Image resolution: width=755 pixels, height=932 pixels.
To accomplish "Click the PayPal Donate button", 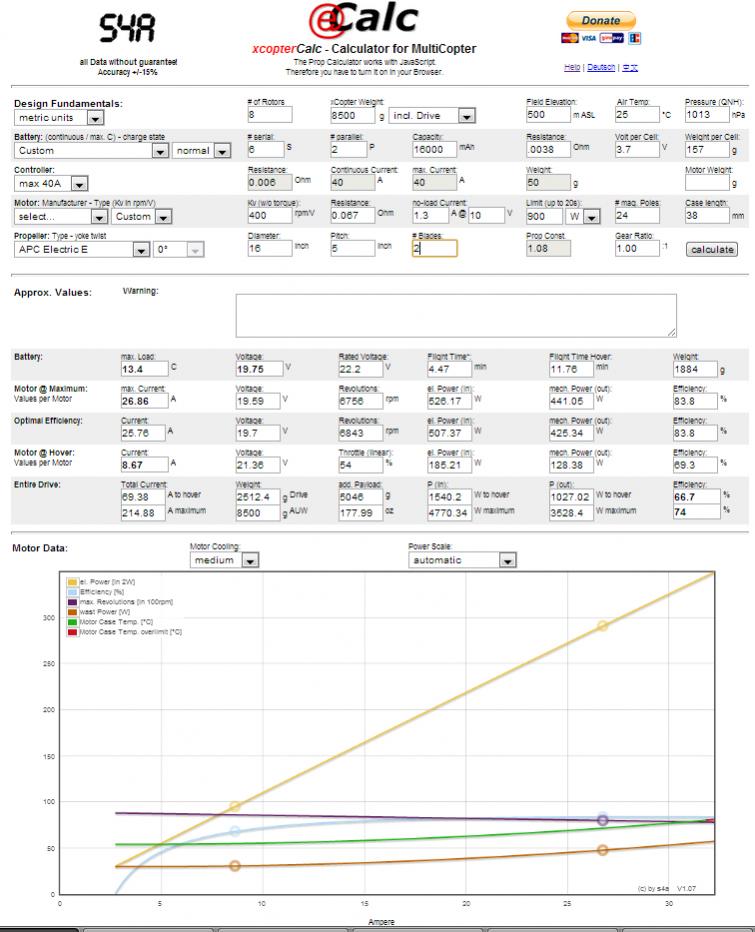I will pos(600,20).
